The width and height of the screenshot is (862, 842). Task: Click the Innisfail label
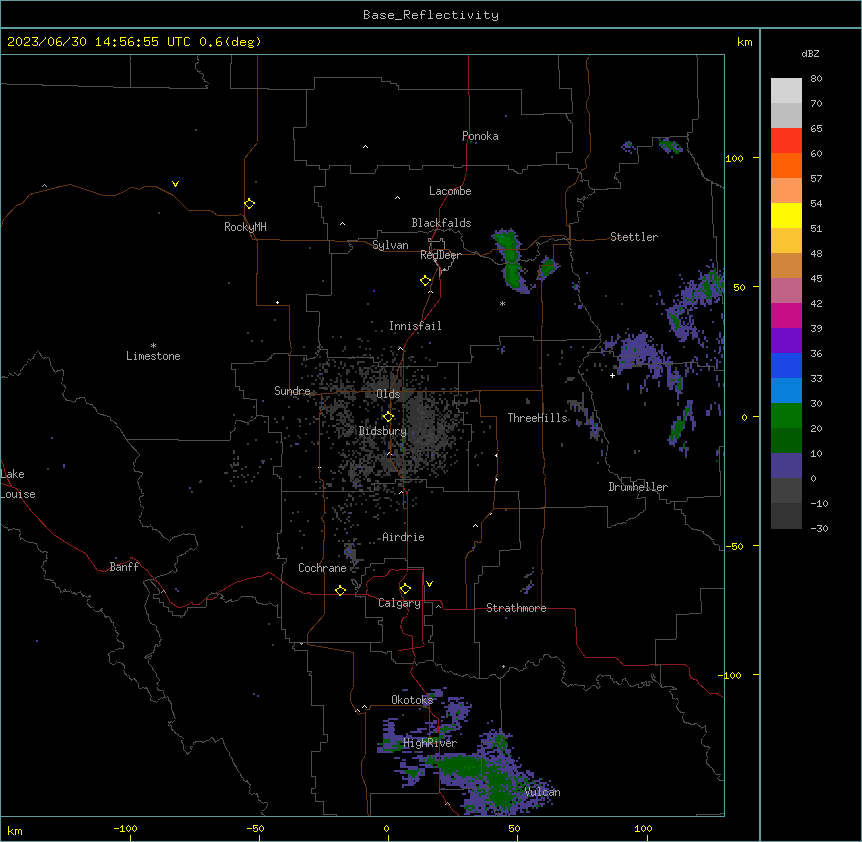(415, 326)
